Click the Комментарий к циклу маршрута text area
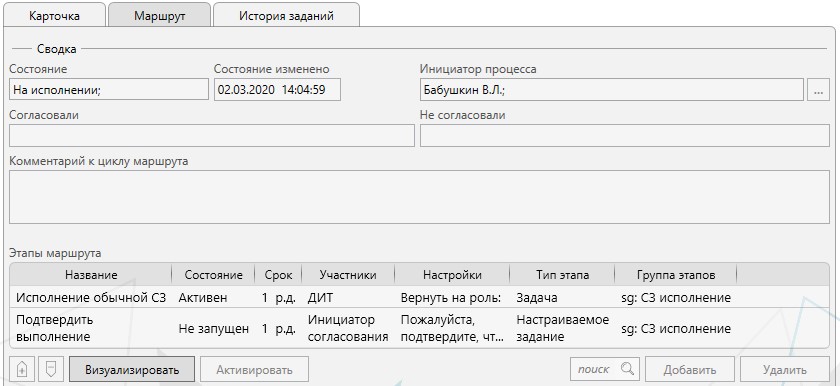Image resolution: width=840 pixels, height=386 pixels. [x=419, y=196]
